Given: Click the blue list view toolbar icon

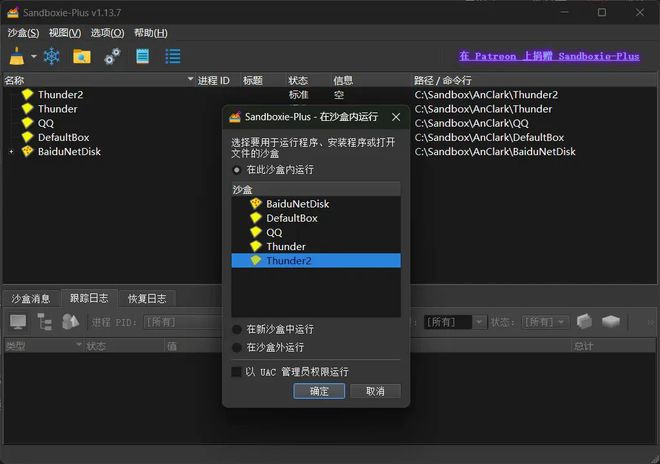Looking at the screenshot, I should tap(173, 56).
